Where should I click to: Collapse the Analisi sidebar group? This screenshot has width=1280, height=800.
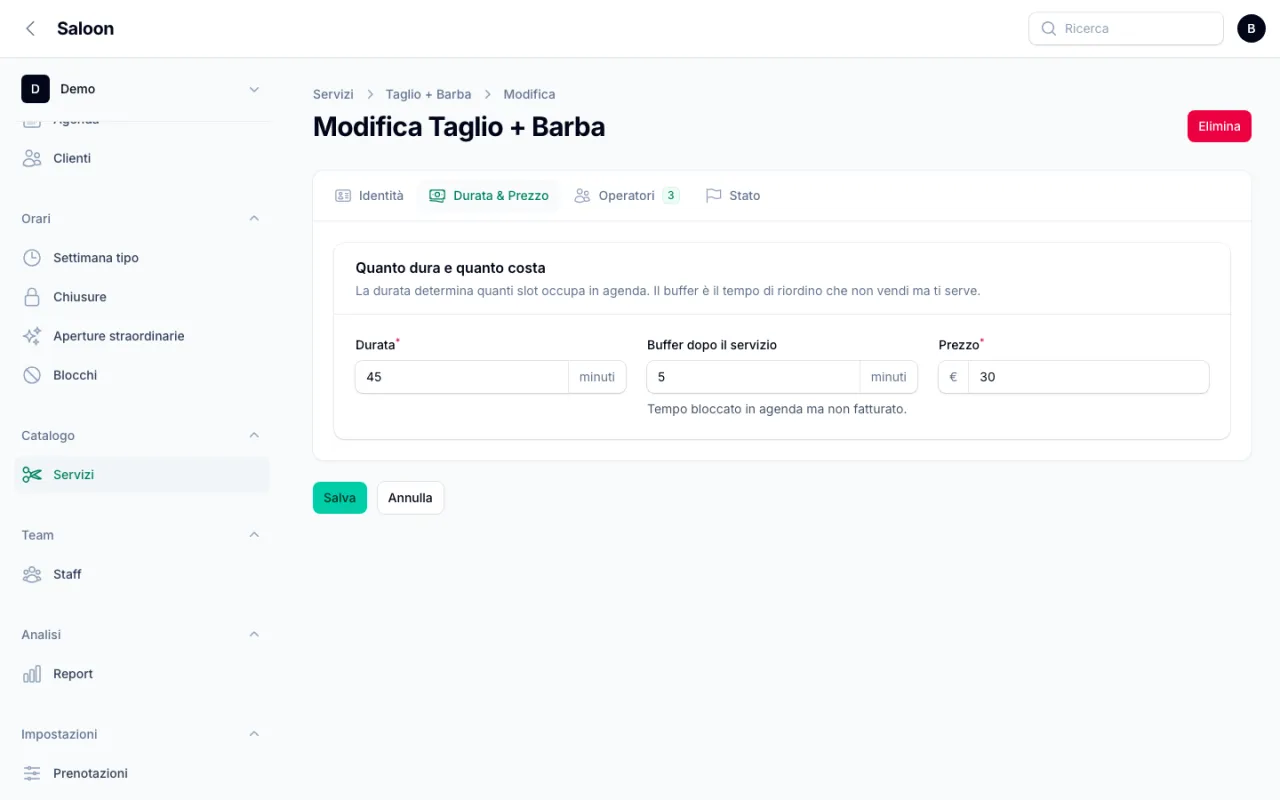coord(254,634)
